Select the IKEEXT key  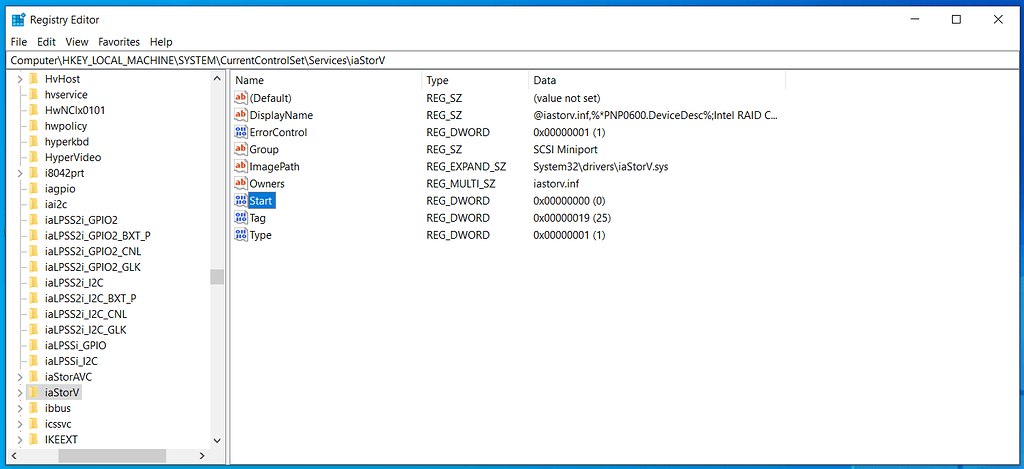[61, 440]
